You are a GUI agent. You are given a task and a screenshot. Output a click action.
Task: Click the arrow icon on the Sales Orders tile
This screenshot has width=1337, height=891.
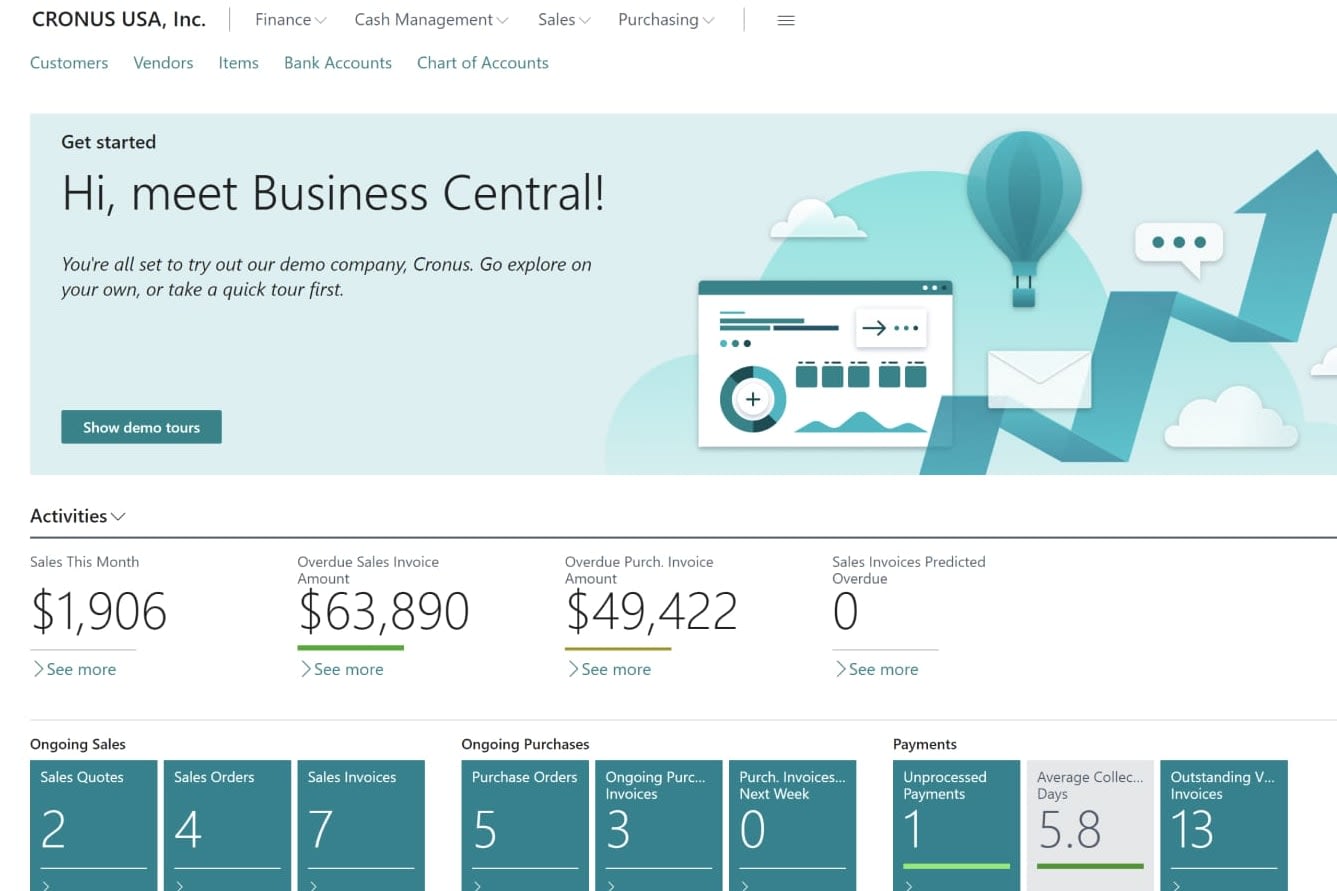pos(180,885)
